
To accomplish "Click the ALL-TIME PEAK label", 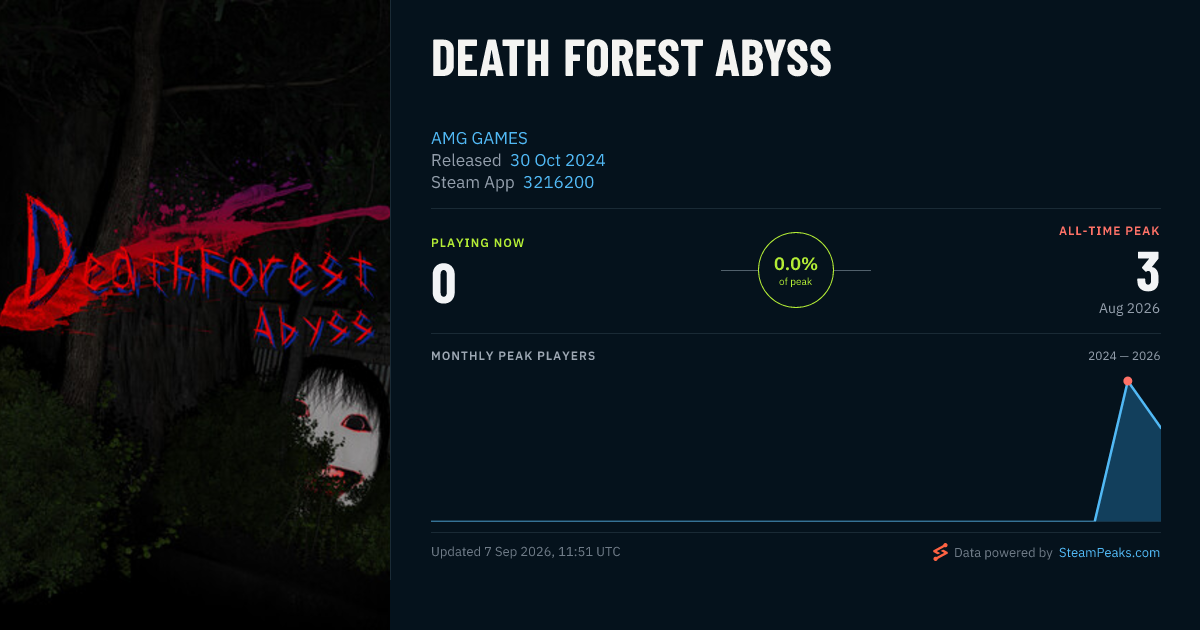I will (1109, 231).
